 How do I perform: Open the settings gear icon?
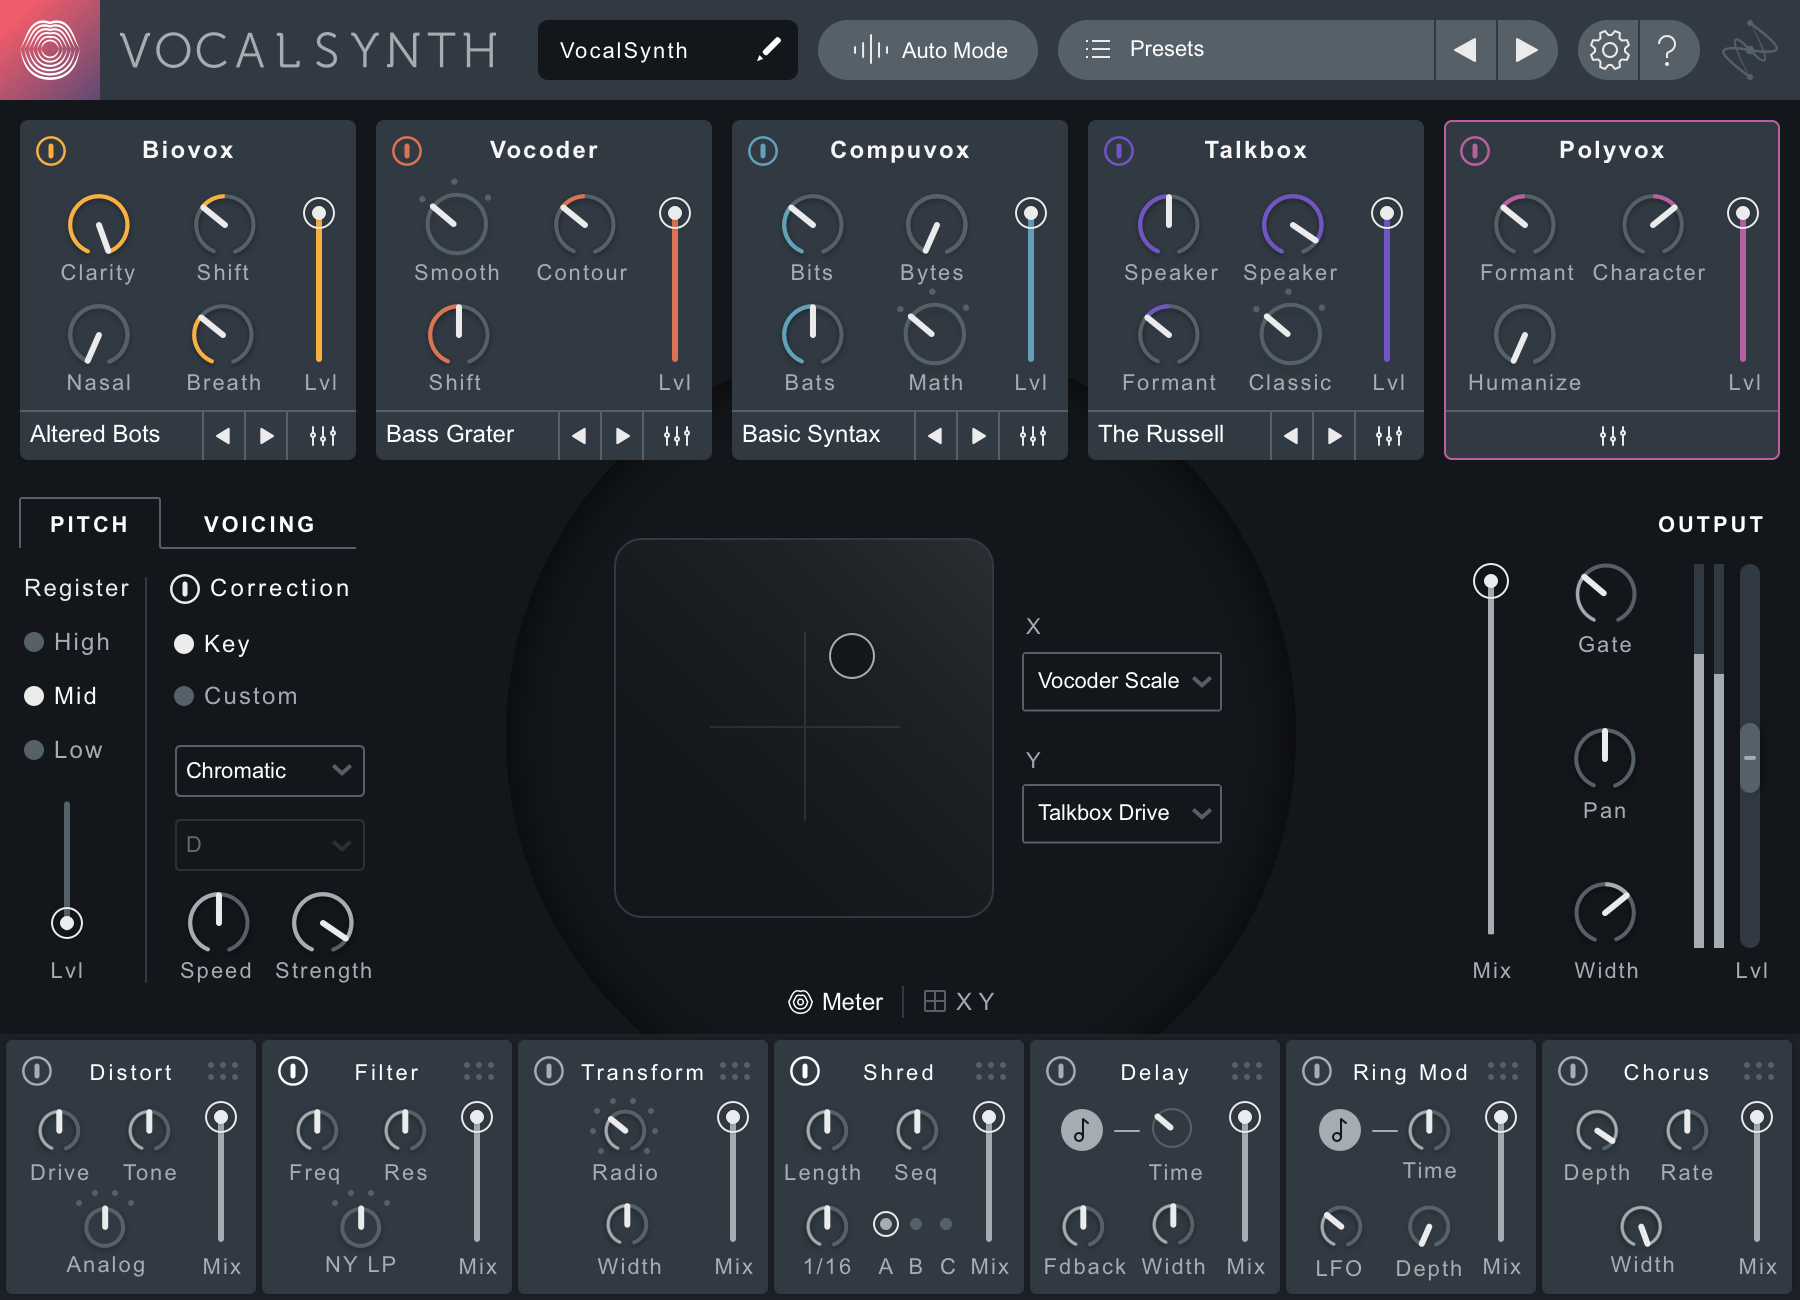[1609, 50]
